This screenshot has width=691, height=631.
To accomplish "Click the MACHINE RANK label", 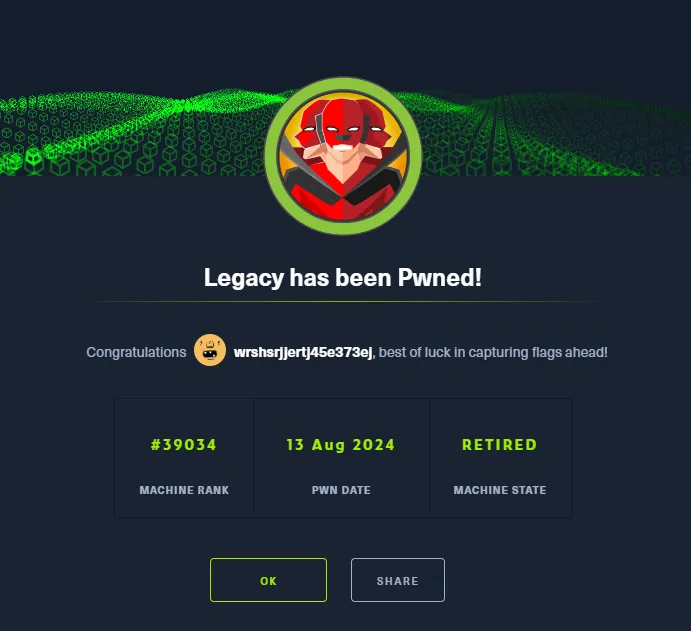I will pos(184,490).
